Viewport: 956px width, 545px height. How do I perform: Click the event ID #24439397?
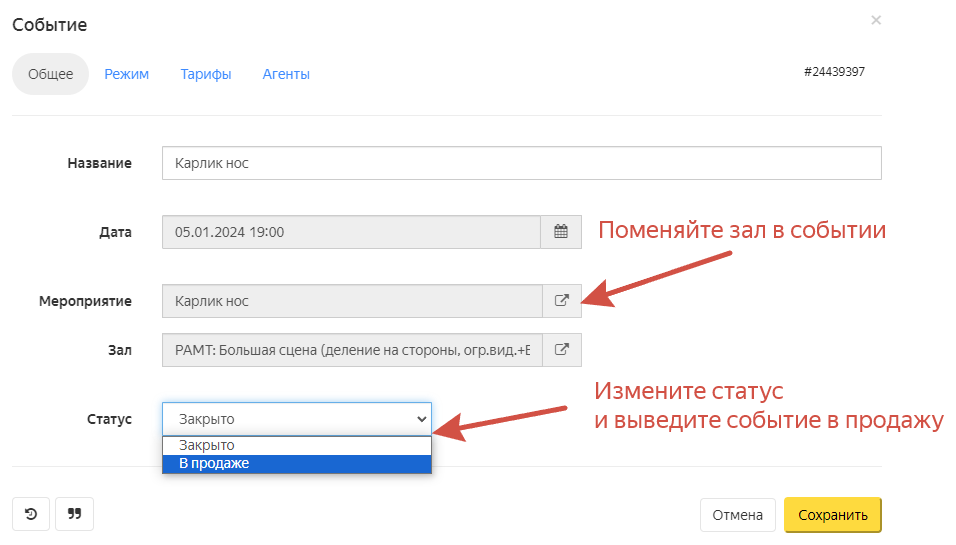(834, 72)
